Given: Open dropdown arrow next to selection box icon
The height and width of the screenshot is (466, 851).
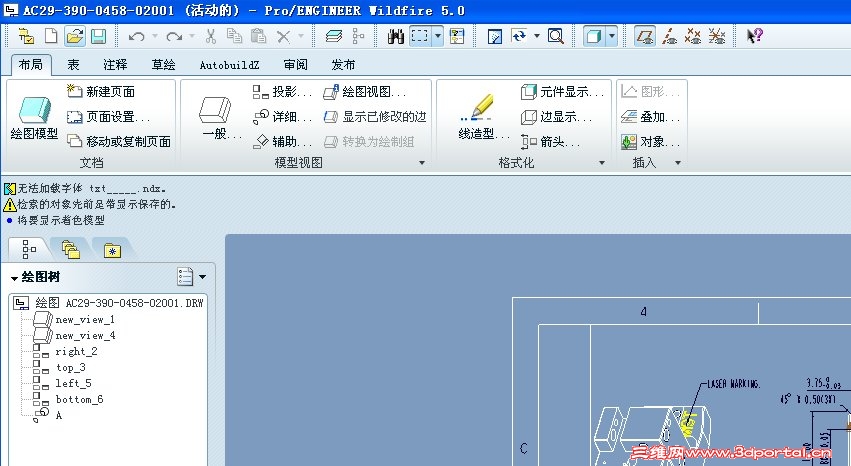Looking at the screenshot, I should (x=437, y=36).
